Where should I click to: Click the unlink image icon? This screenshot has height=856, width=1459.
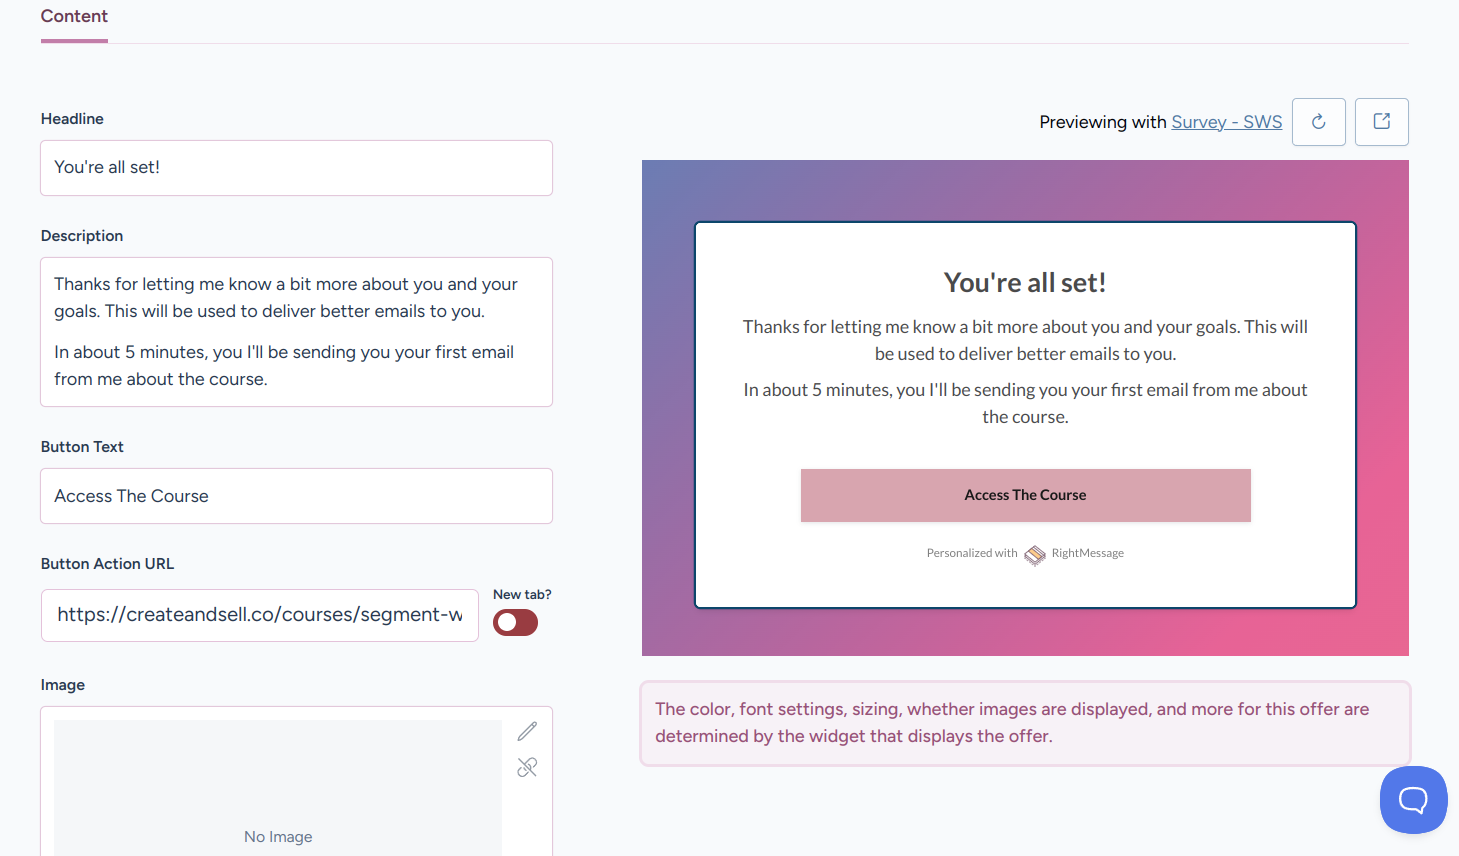(x=527, y=767)
